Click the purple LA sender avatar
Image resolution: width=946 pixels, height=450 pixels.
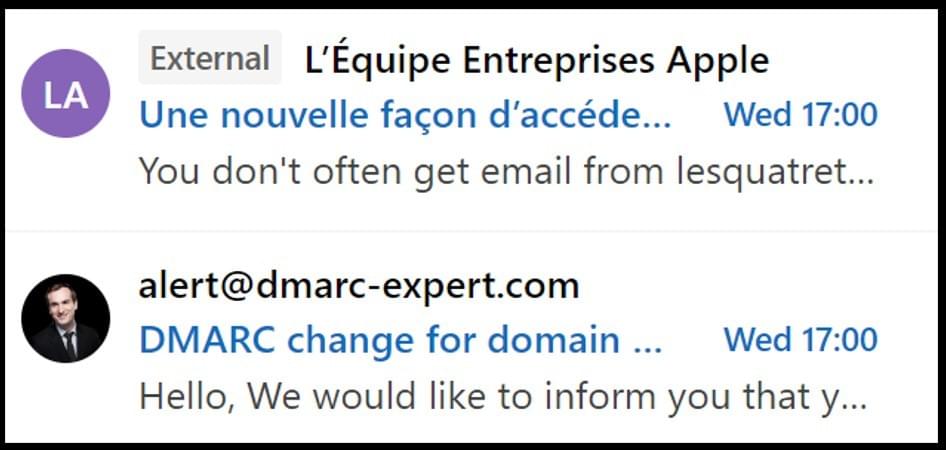[66, 93]
